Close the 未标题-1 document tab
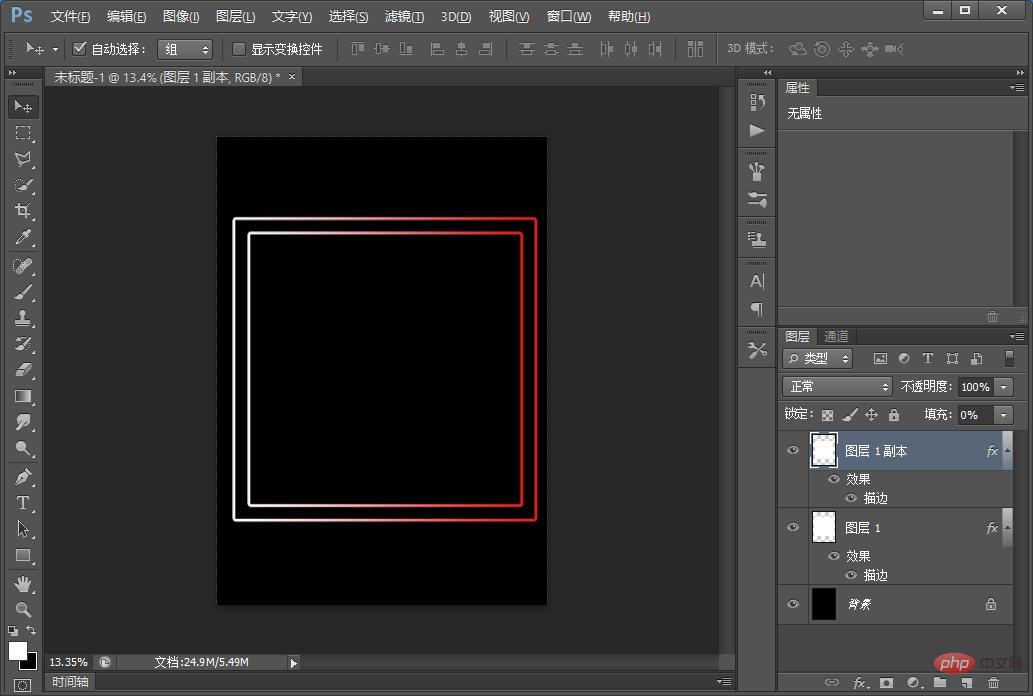 pos(292,77)
